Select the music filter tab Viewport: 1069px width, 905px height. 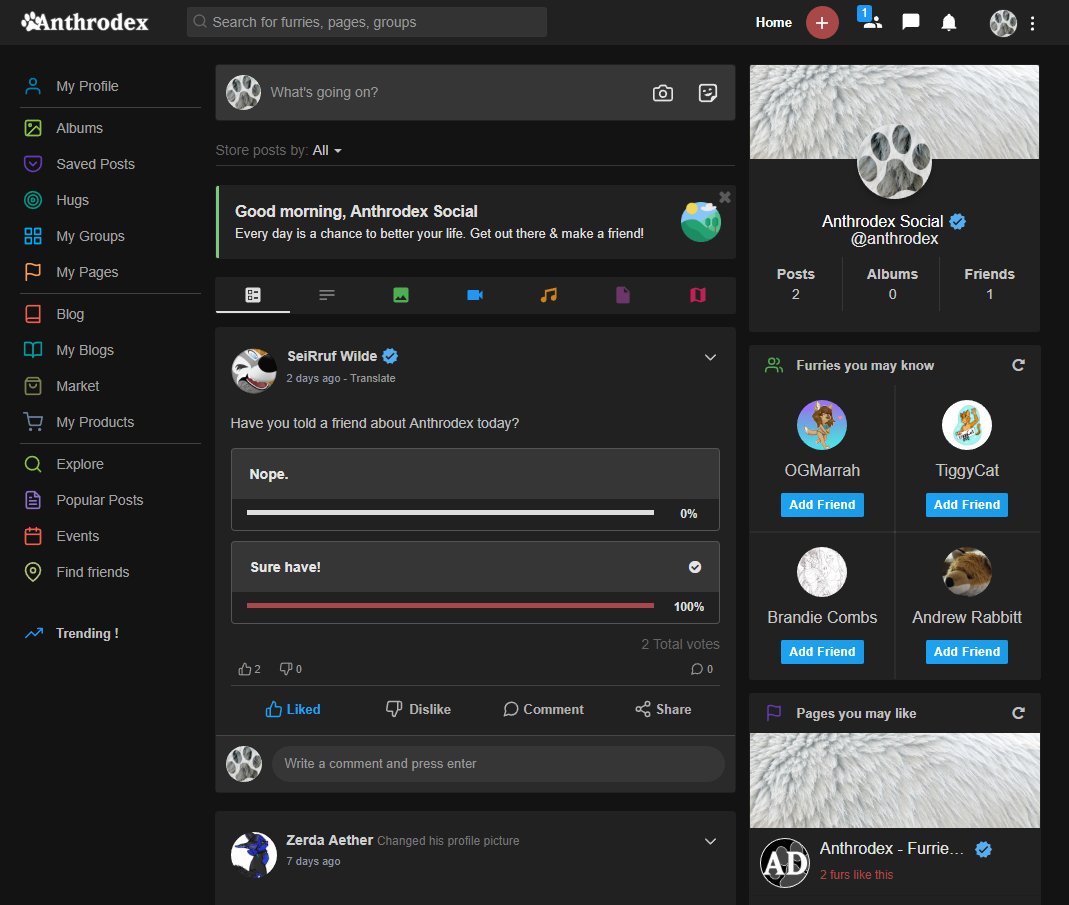[549, 295]
